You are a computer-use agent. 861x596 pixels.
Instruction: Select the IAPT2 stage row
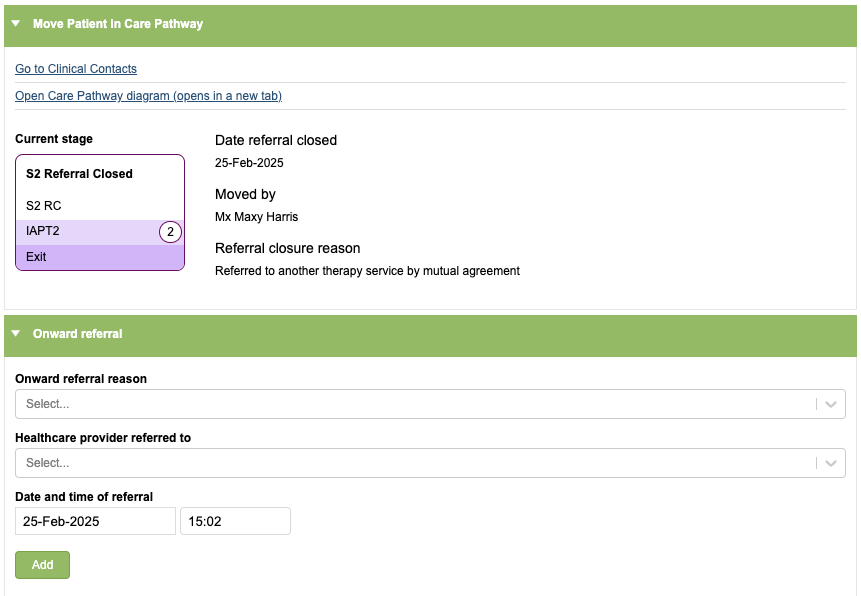pyautogui.click(x=85, y=231)
